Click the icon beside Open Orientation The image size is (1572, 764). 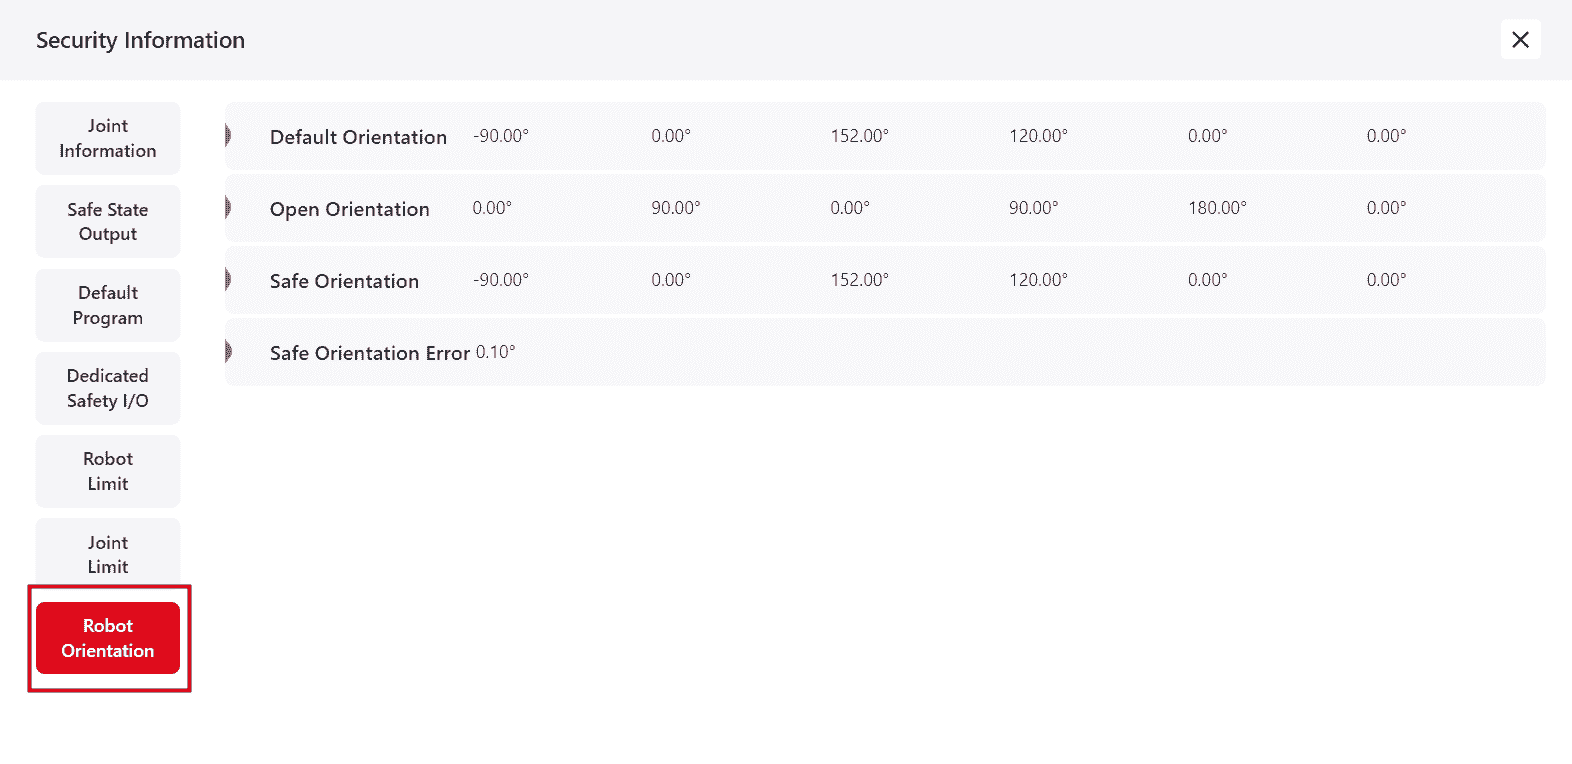(x=229, y=208)
